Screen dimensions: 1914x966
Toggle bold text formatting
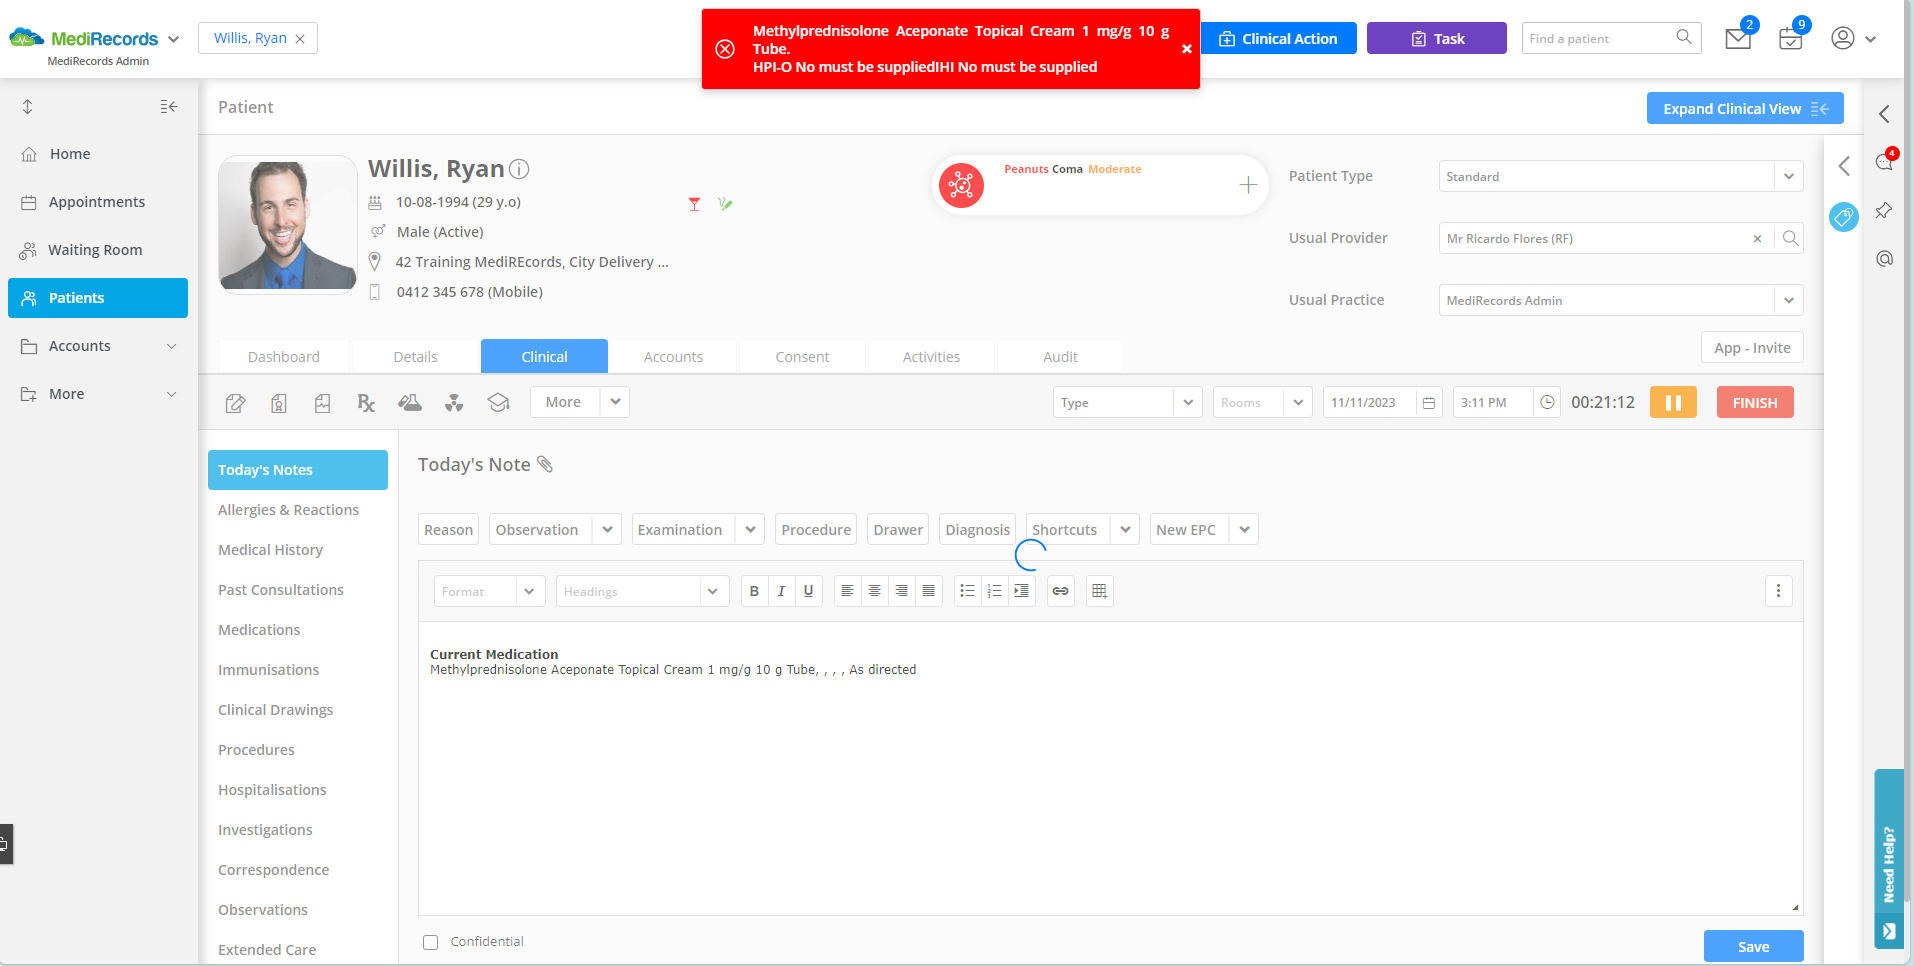tap(754, 591)
